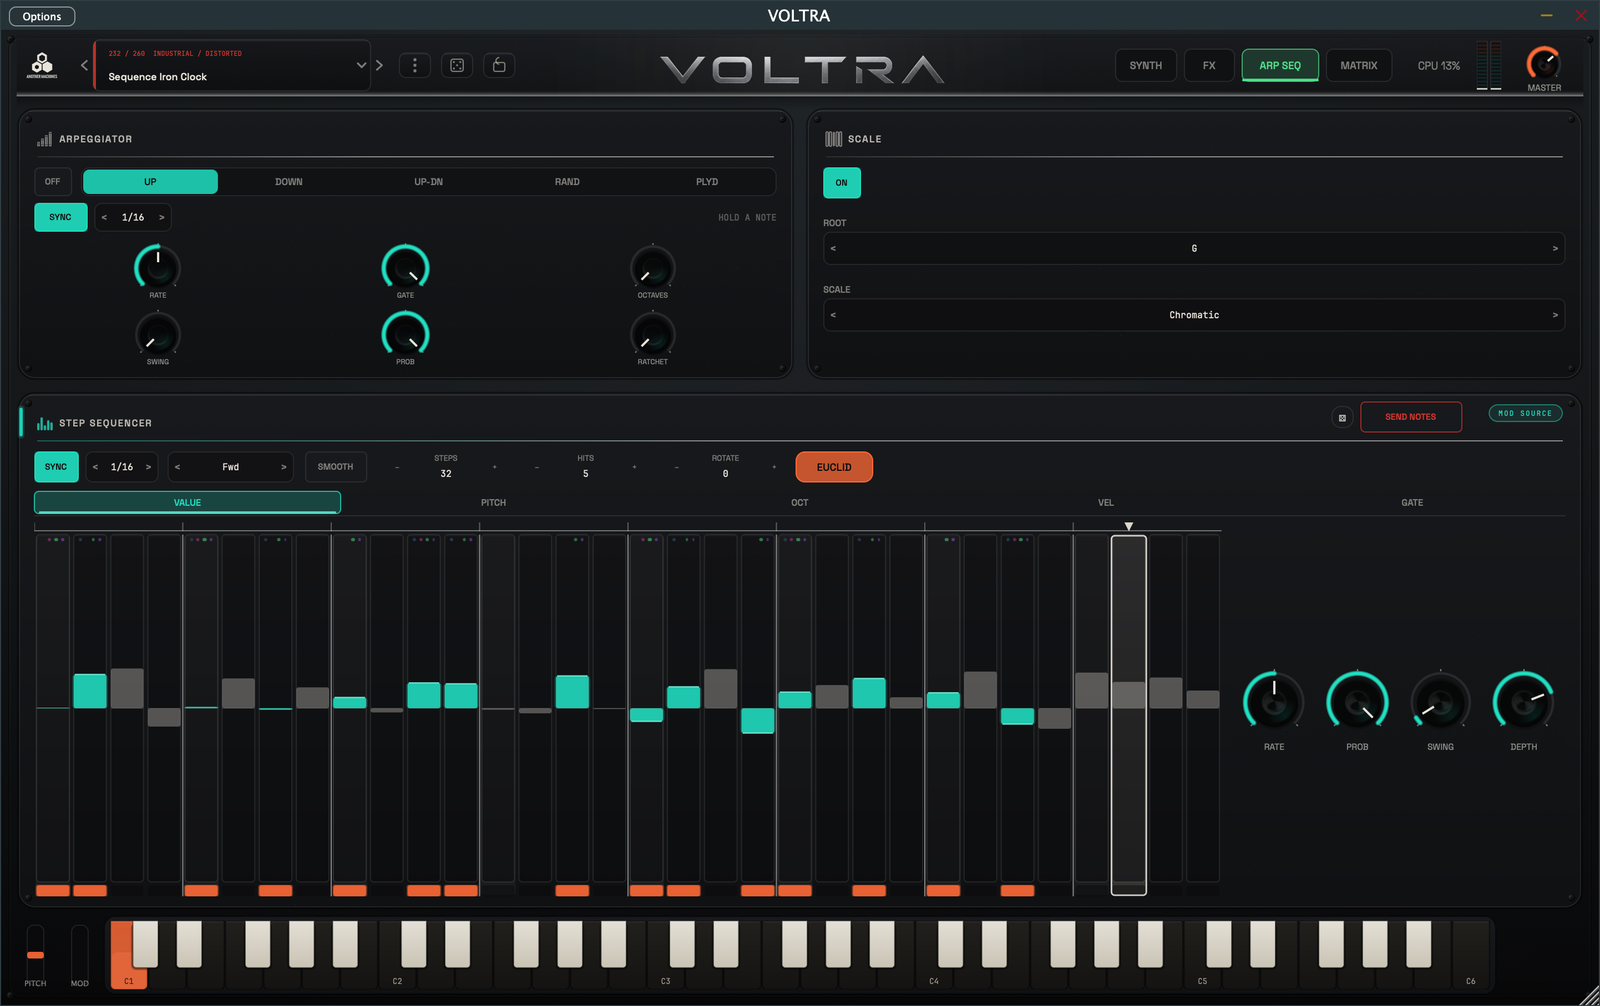Click the arpeggiator OCTAVES knob
This screenshot has width=1600, height=1006.
(x=653, y=268)
